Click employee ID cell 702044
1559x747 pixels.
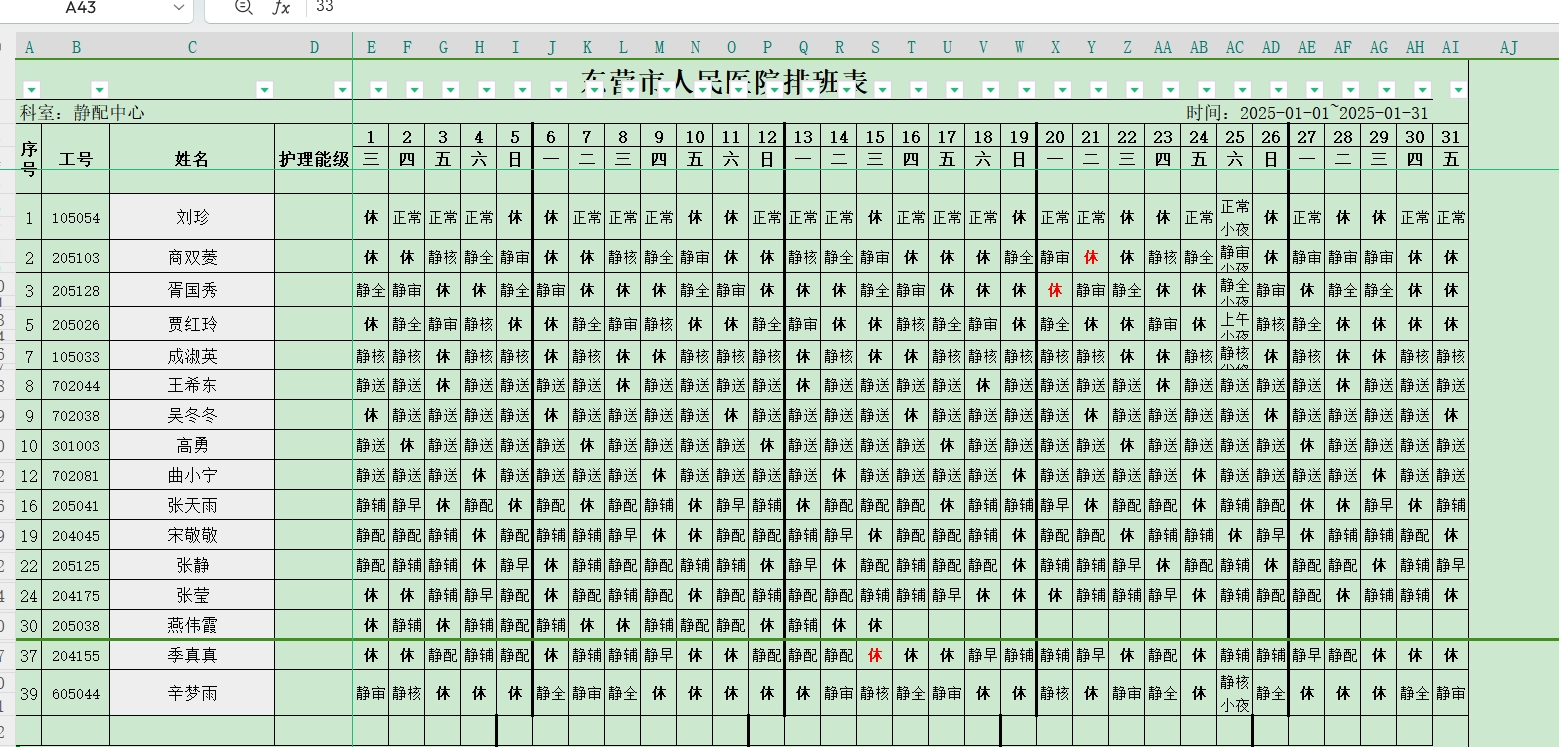[x=76, y=386]
